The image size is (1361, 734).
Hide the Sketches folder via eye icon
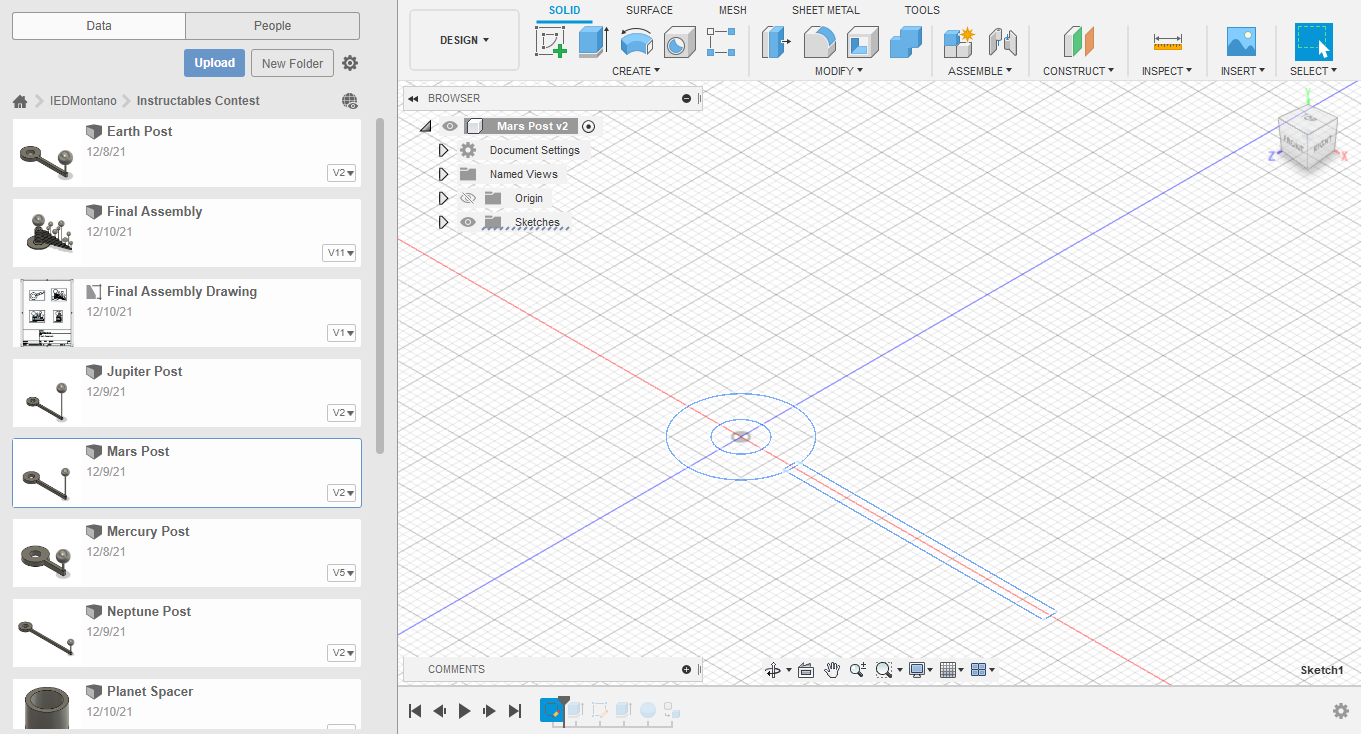467,222
